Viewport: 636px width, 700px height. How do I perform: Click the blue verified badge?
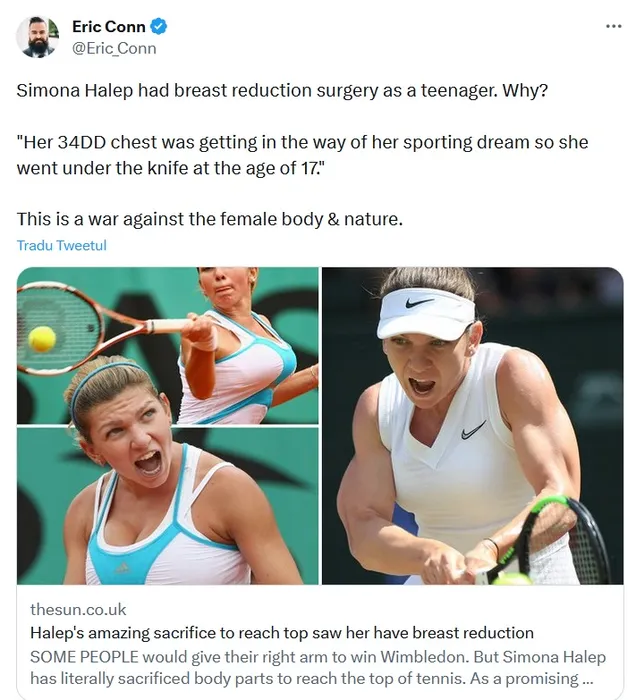click(158, 26)
